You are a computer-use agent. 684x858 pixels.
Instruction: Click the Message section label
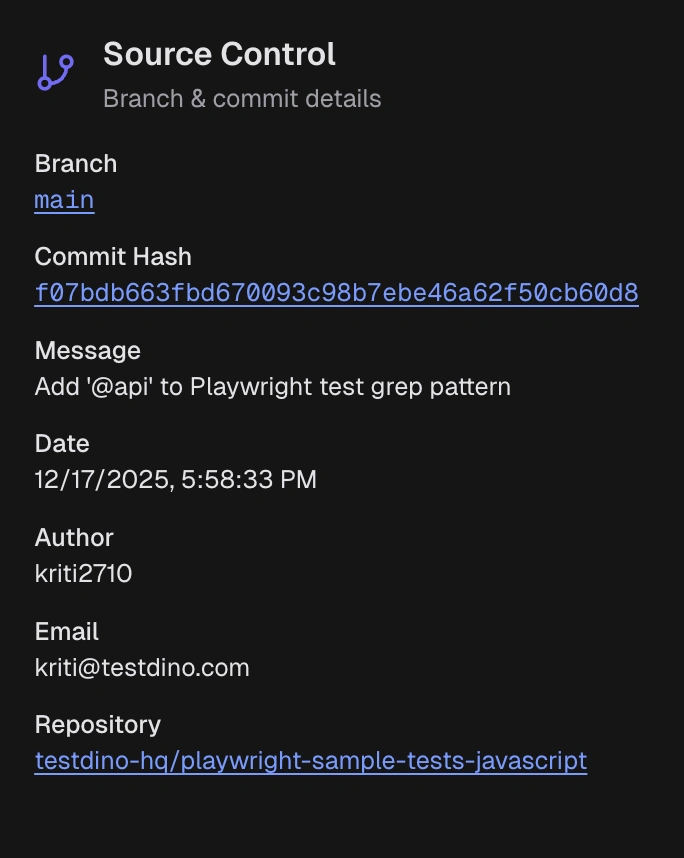pos(87,350)
